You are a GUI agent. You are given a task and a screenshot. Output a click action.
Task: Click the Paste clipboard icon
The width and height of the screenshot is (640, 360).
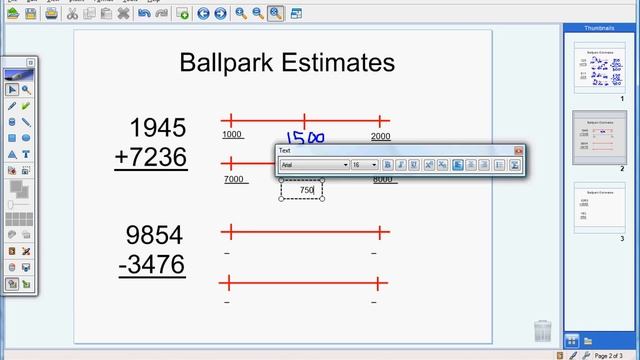[106, 13]
